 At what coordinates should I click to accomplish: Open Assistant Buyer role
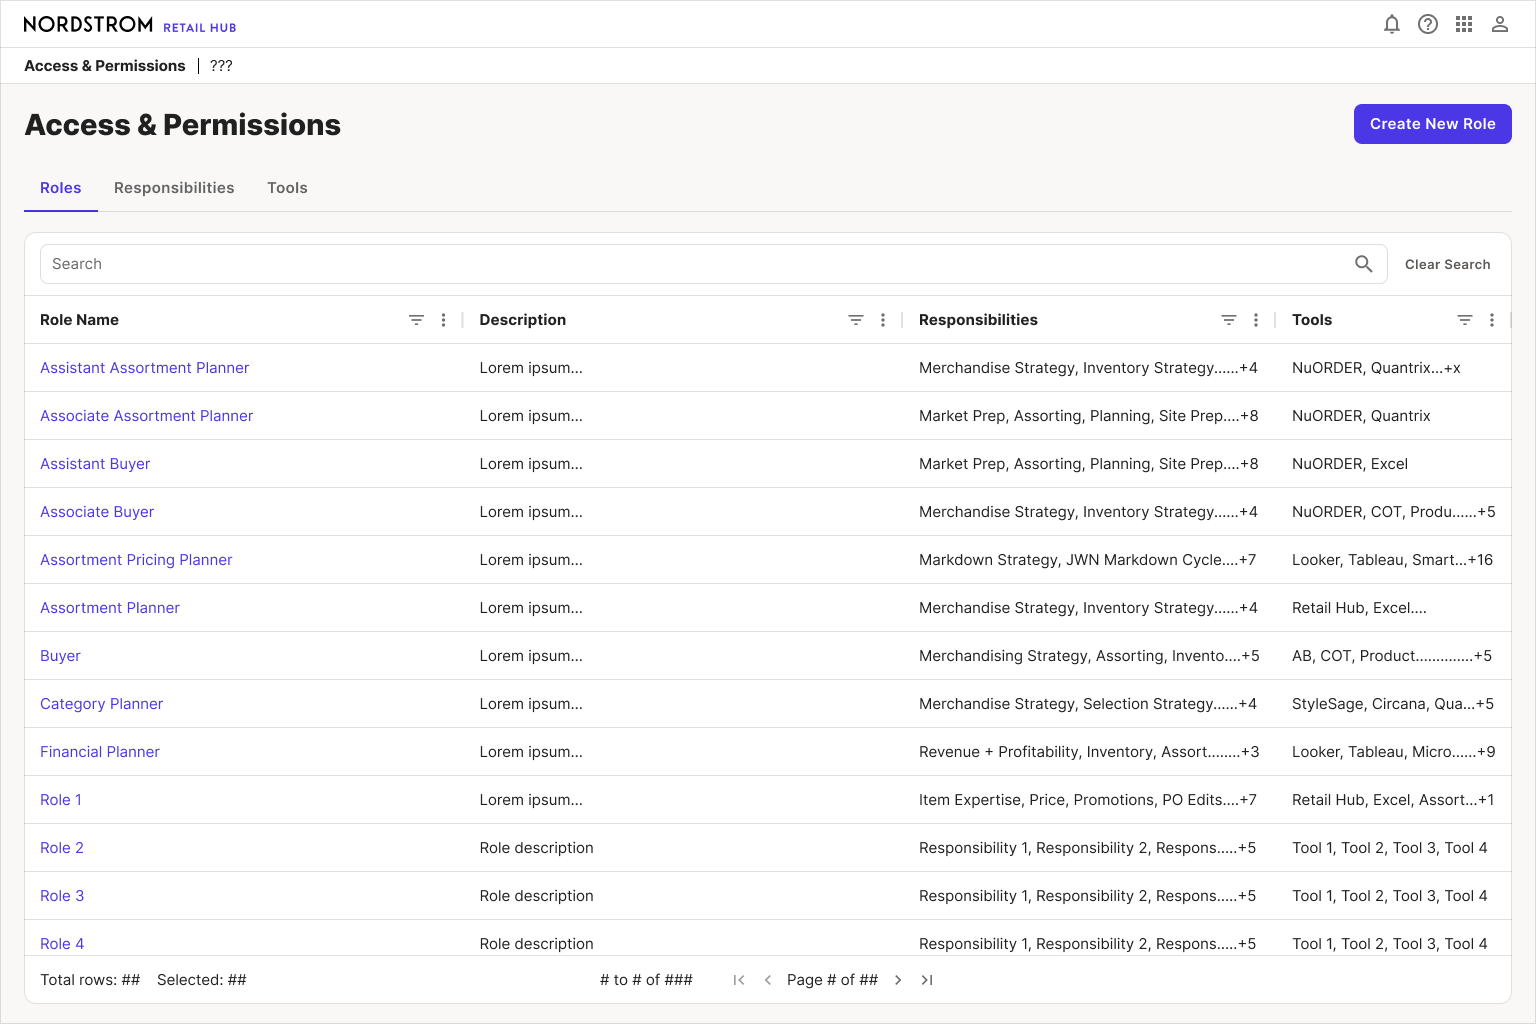pyautogui.click(x=95, y=464)
